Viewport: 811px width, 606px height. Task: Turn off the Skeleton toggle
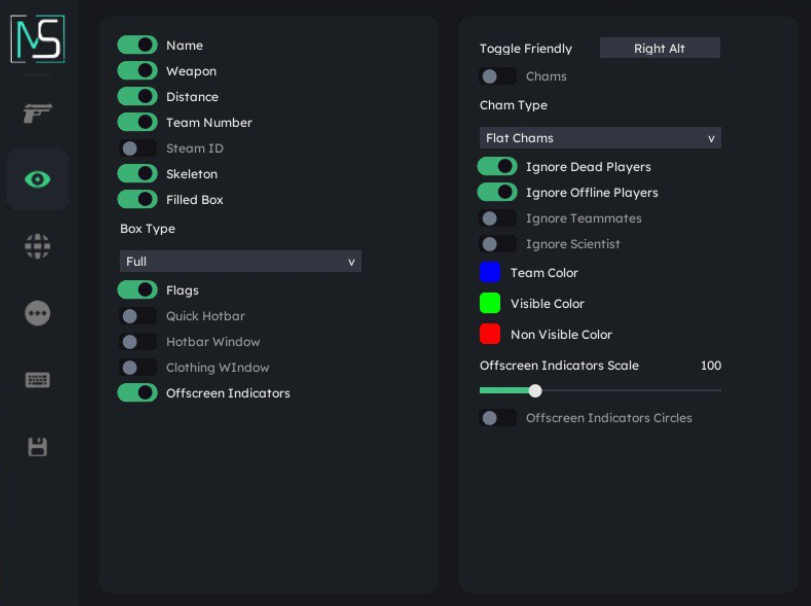click(x=137, y=174)
